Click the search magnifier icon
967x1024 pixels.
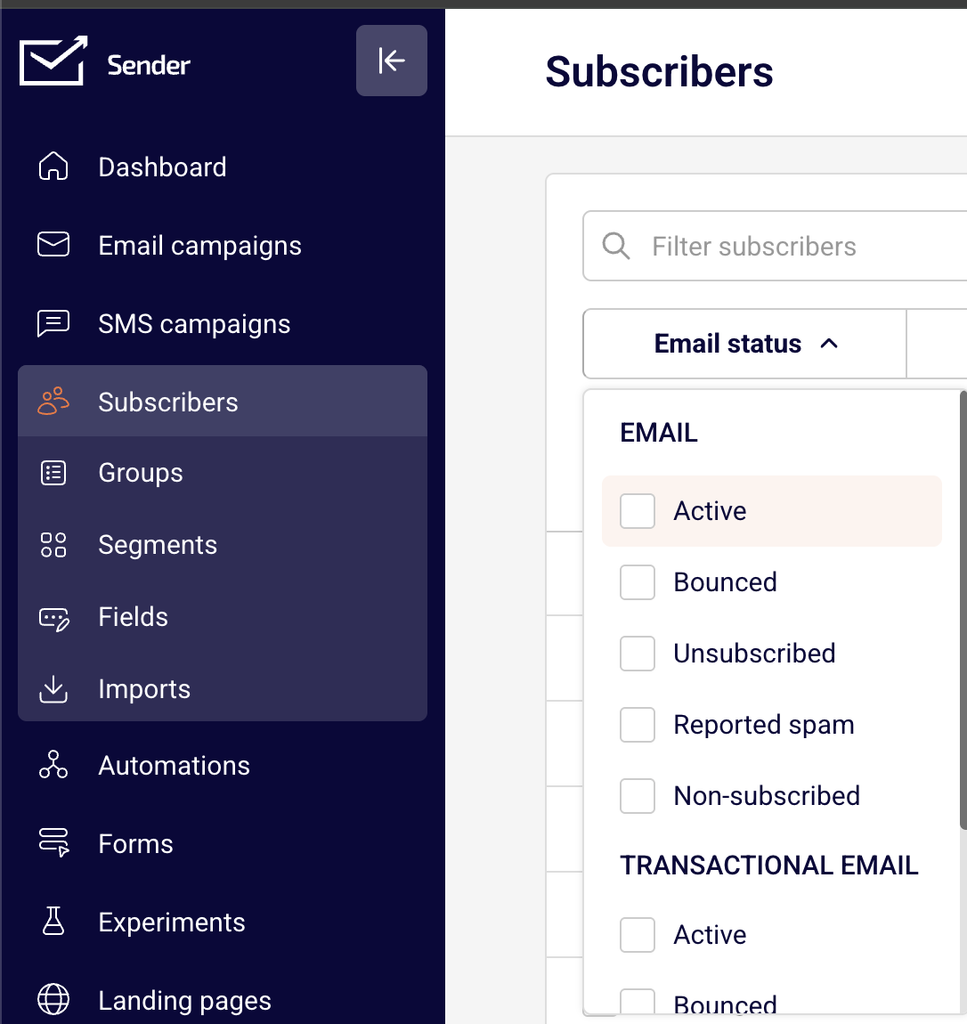tap(616, 246)
